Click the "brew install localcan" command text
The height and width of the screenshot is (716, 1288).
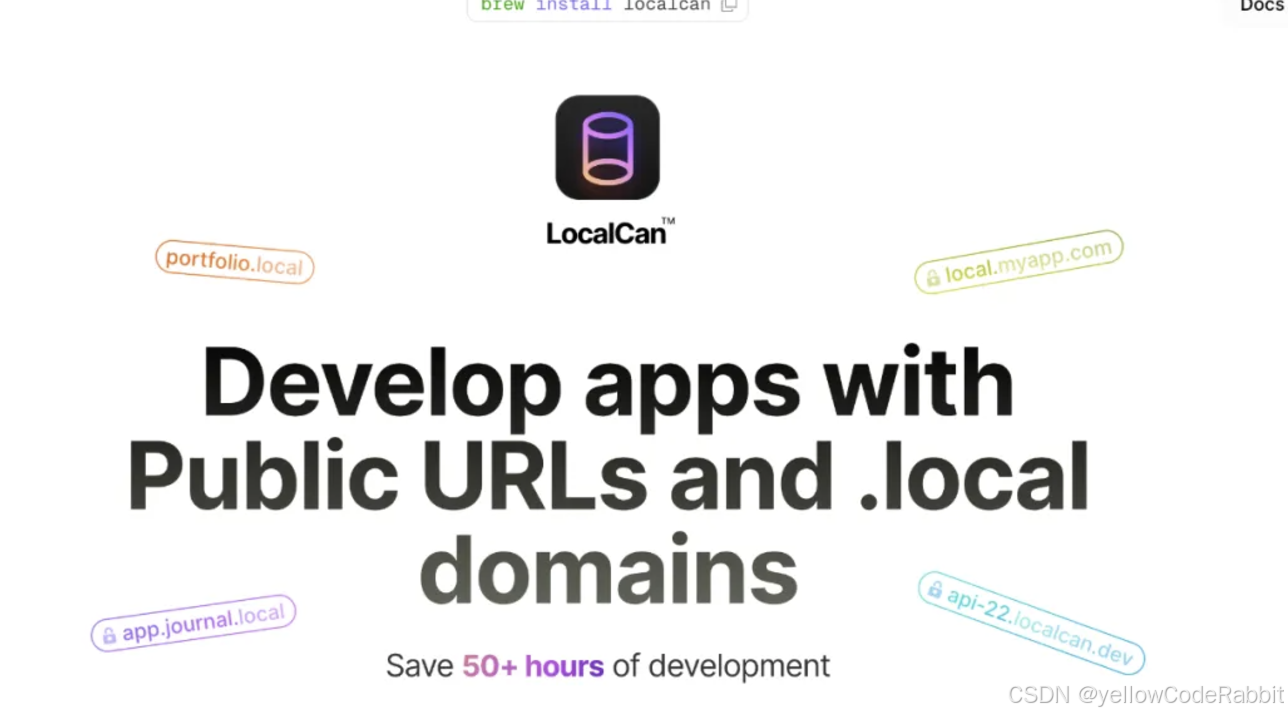click(596, 6)
